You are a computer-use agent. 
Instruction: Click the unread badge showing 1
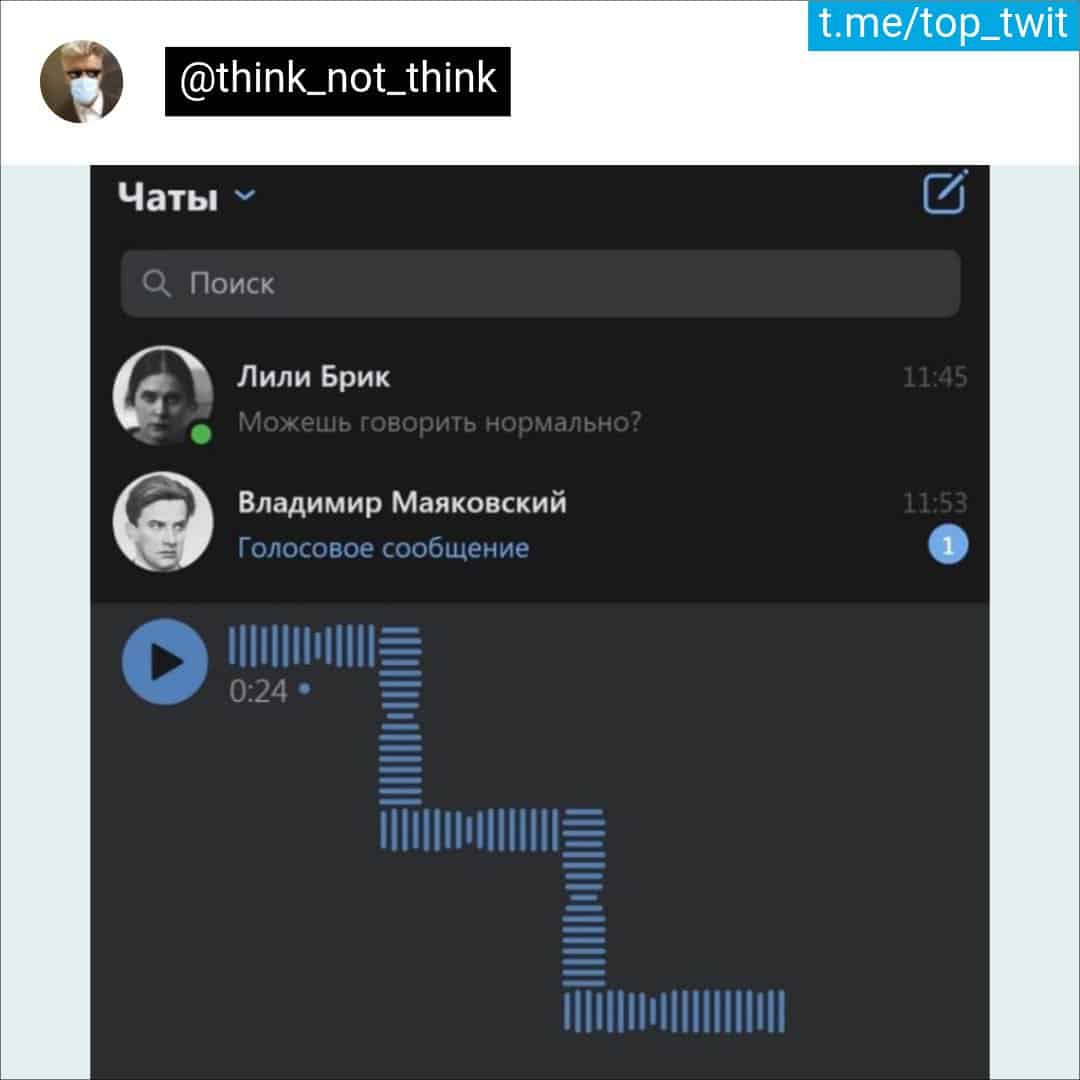click(x=948, y=545)
